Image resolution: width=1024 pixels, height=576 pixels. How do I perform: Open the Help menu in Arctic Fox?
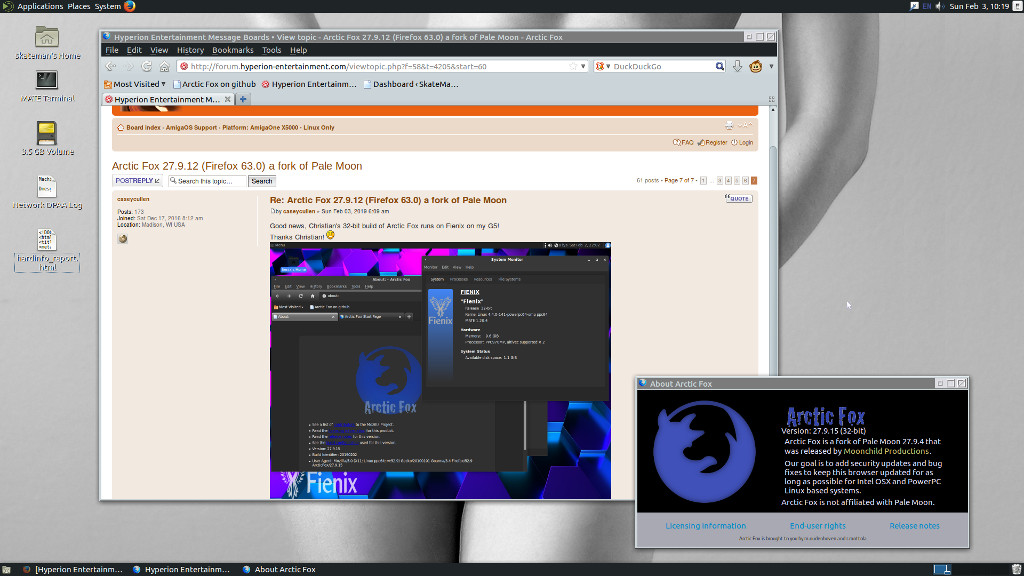[x=298, y=50]
